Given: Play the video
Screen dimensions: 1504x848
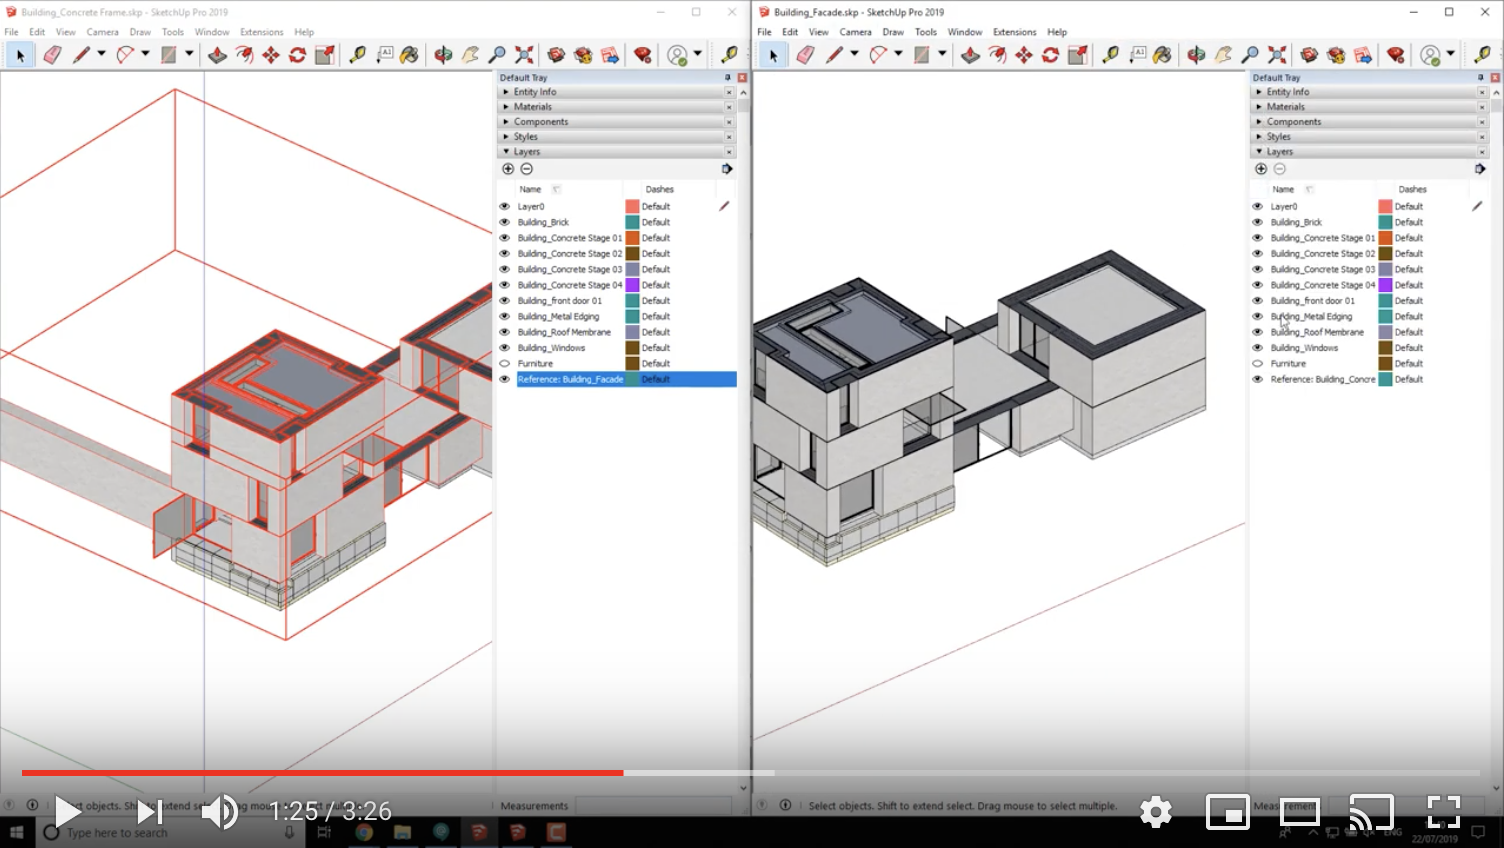Looking at the screenshot, I should coord(68,811).
